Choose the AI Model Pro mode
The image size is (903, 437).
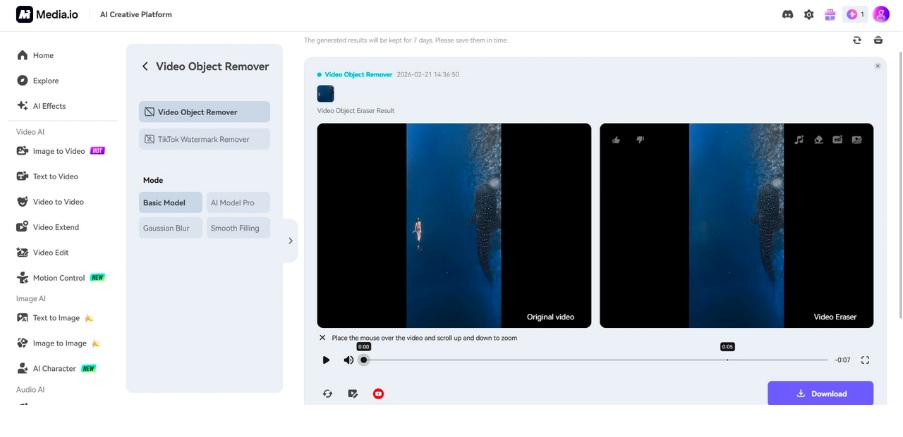pos(238,203)
